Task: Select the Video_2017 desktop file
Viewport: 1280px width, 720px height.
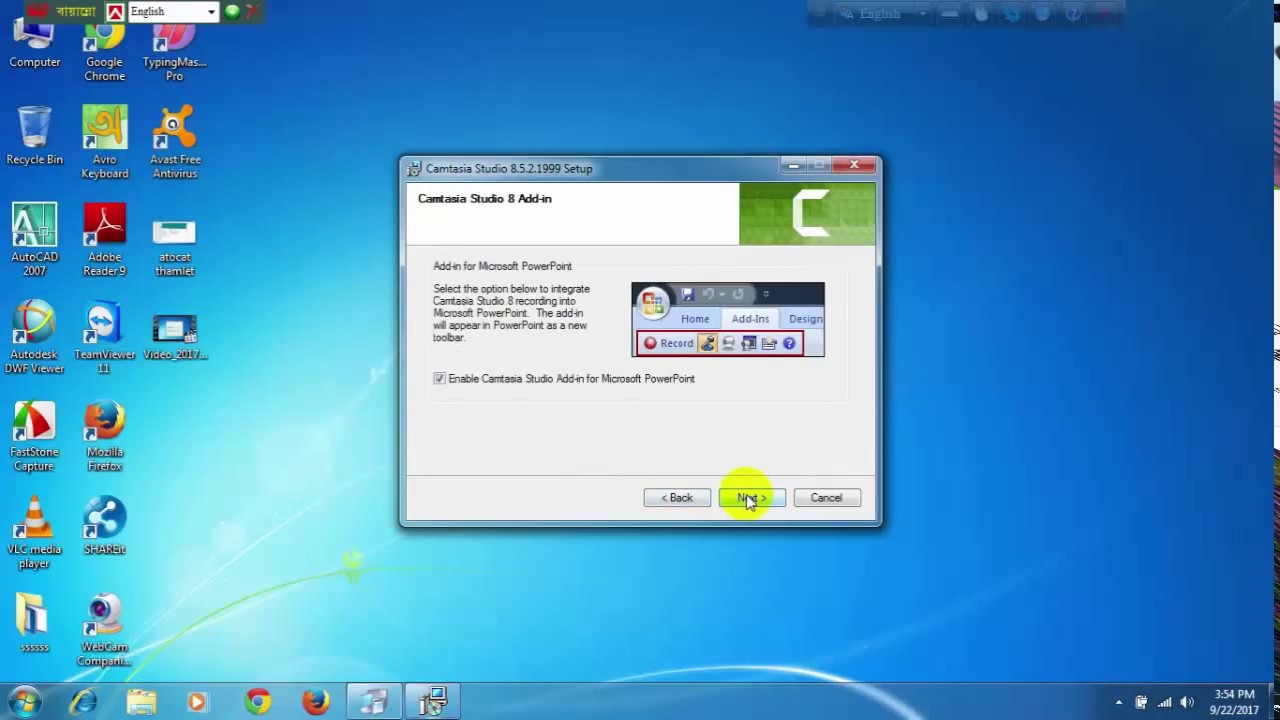Action: [x=174, y=337]
